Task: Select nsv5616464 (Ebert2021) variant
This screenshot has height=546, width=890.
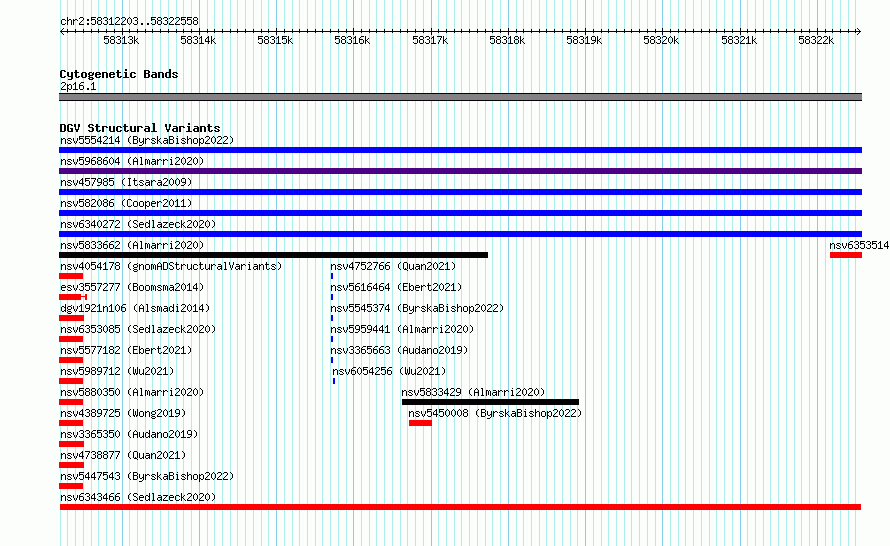Action: [x=396, y=287]
